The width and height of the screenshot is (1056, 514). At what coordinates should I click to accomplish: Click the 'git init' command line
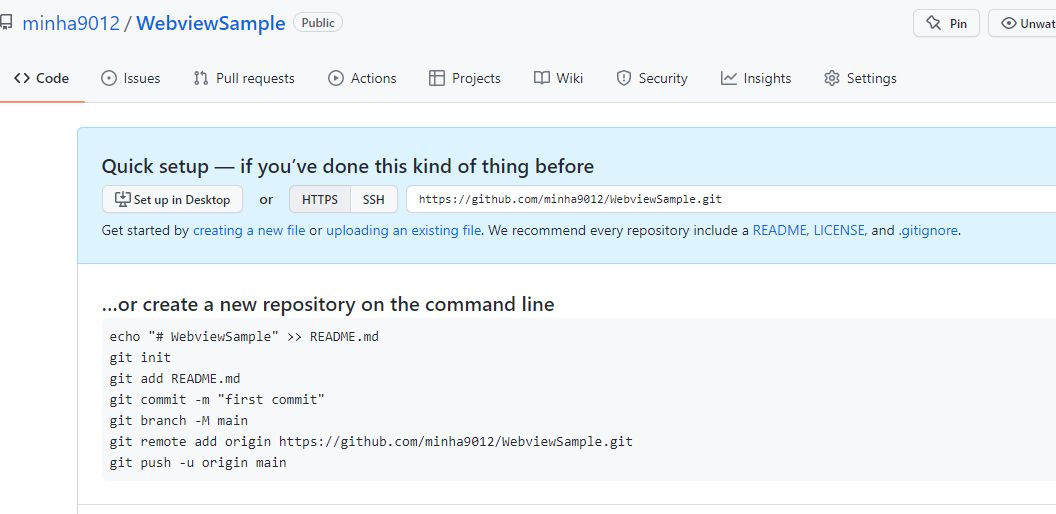point(140,358)
